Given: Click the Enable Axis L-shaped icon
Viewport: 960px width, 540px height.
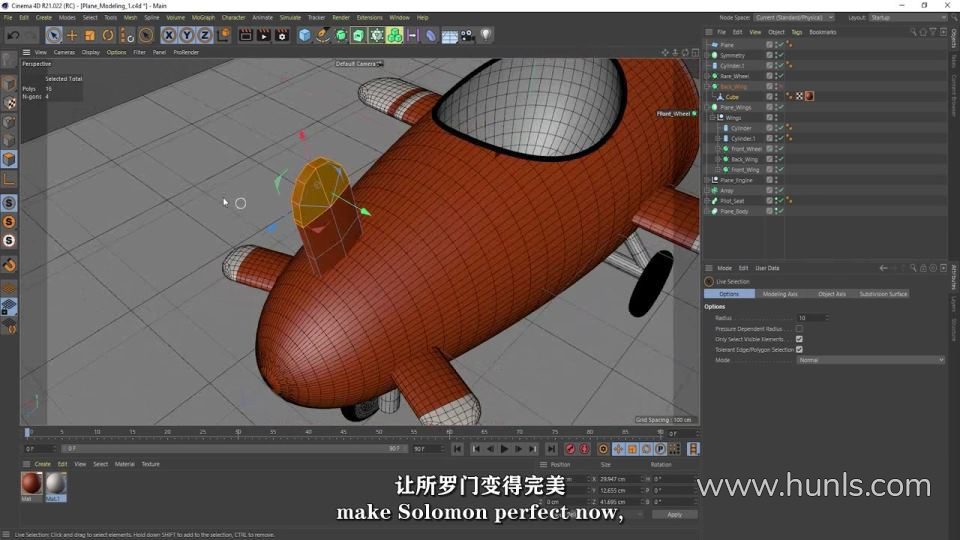Looking at the screenshot, I should [9, 179].
